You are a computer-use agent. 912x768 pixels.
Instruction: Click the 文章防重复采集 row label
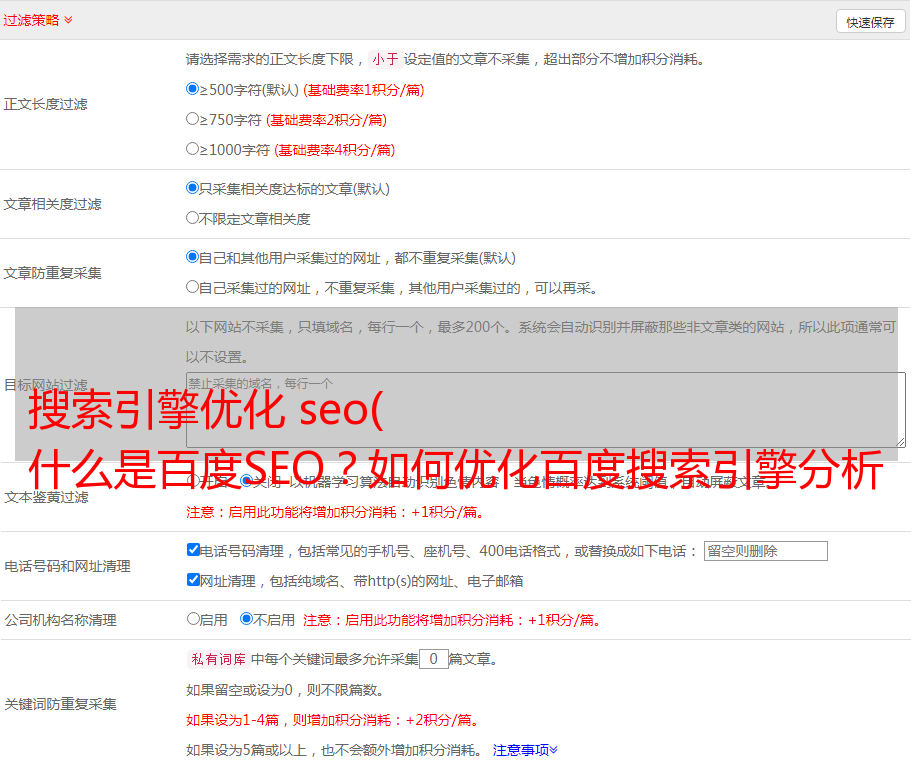pyautogui.click(x=52, y=273)
